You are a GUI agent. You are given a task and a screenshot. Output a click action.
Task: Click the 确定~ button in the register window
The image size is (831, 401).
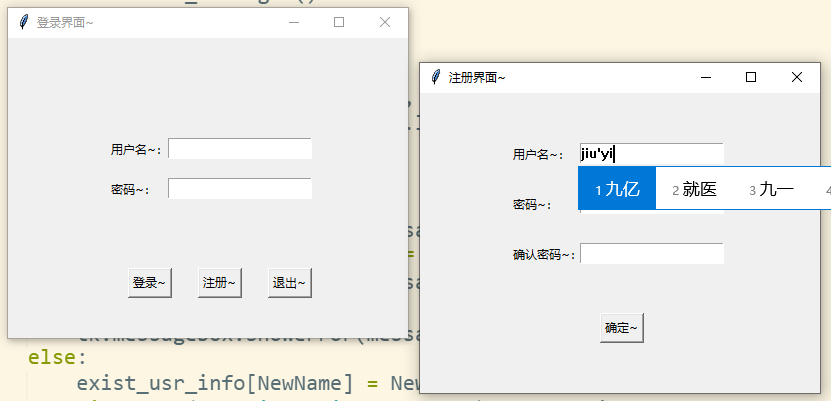tap(622, 328)
